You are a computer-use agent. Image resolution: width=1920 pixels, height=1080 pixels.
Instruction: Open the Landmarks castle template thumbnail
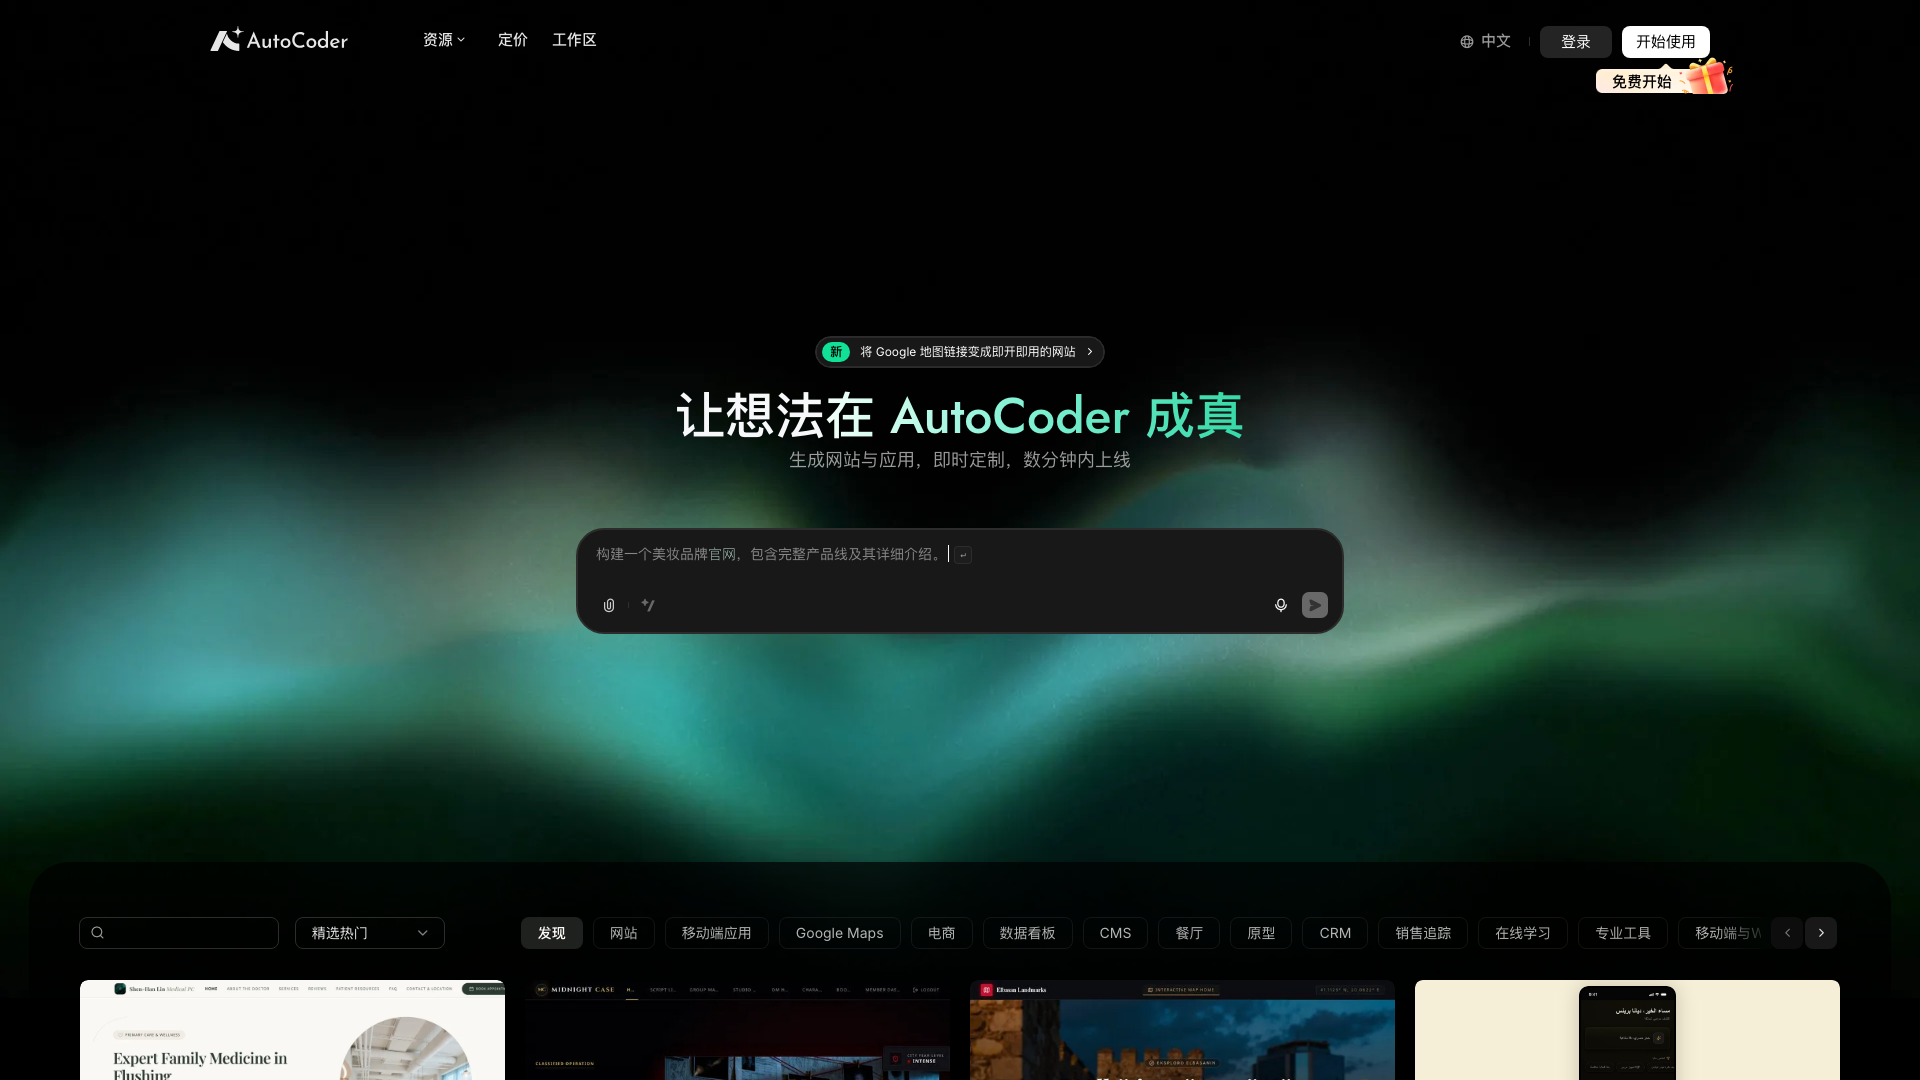pyautogui.click(x=1182, y=1030)
